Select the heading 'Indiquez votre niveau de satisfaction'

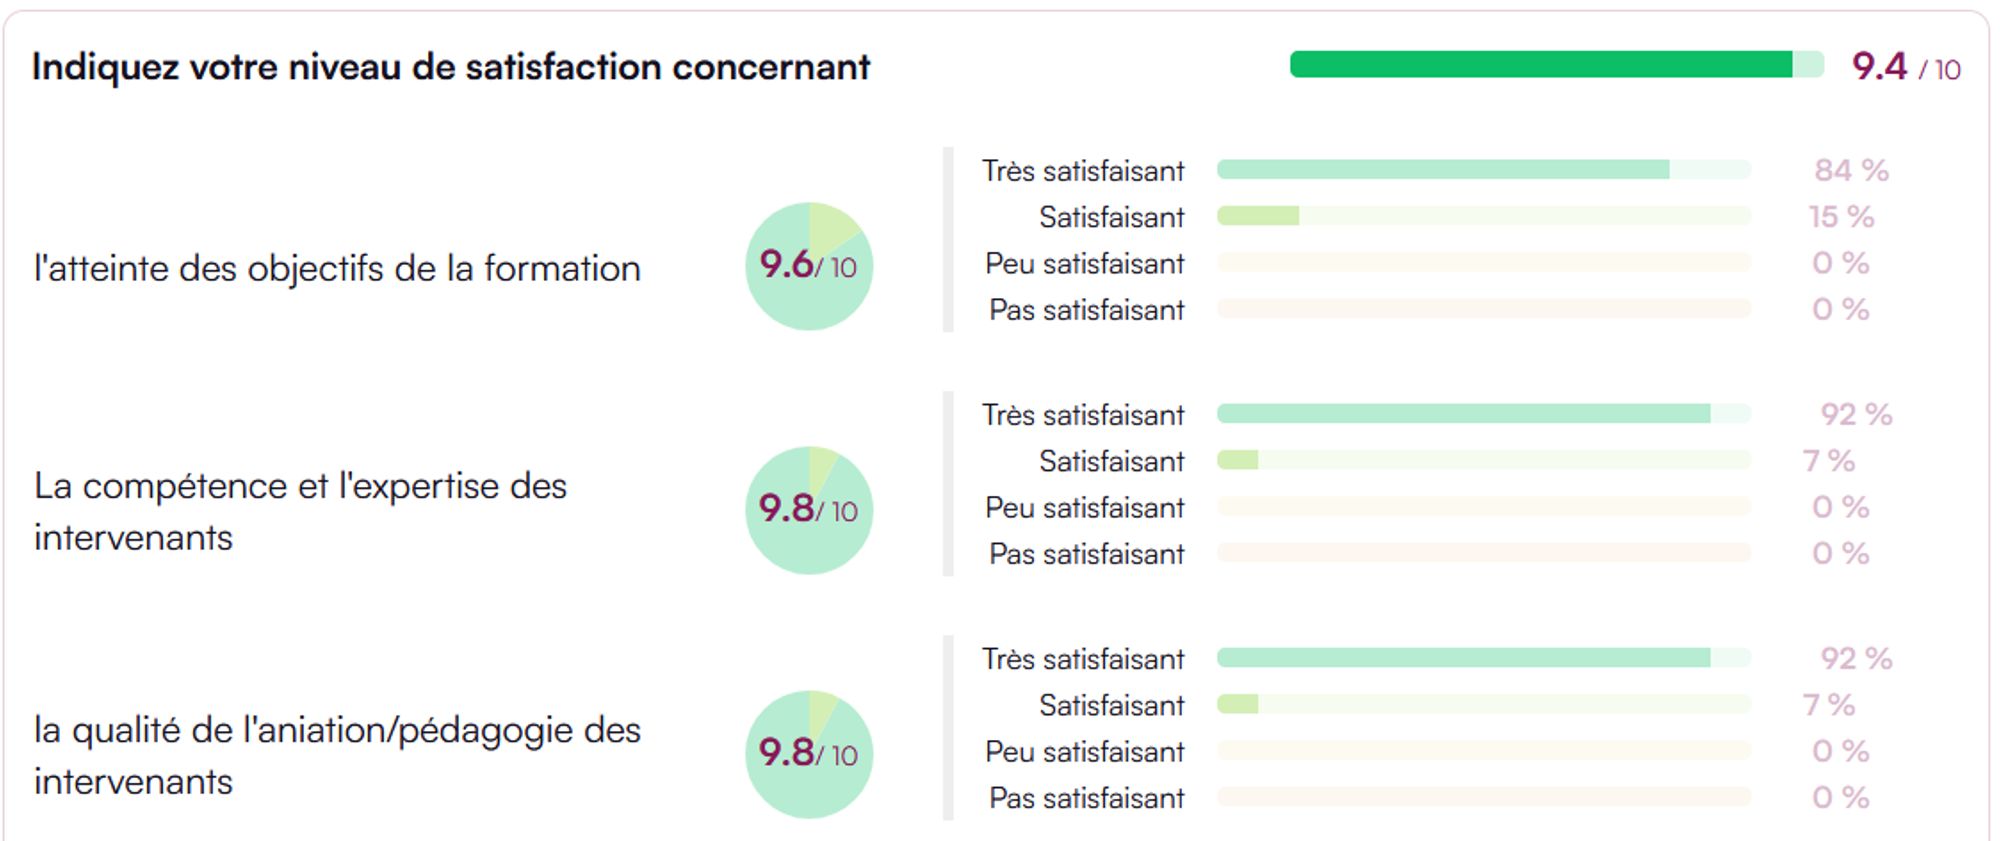[x=451, y=67]
